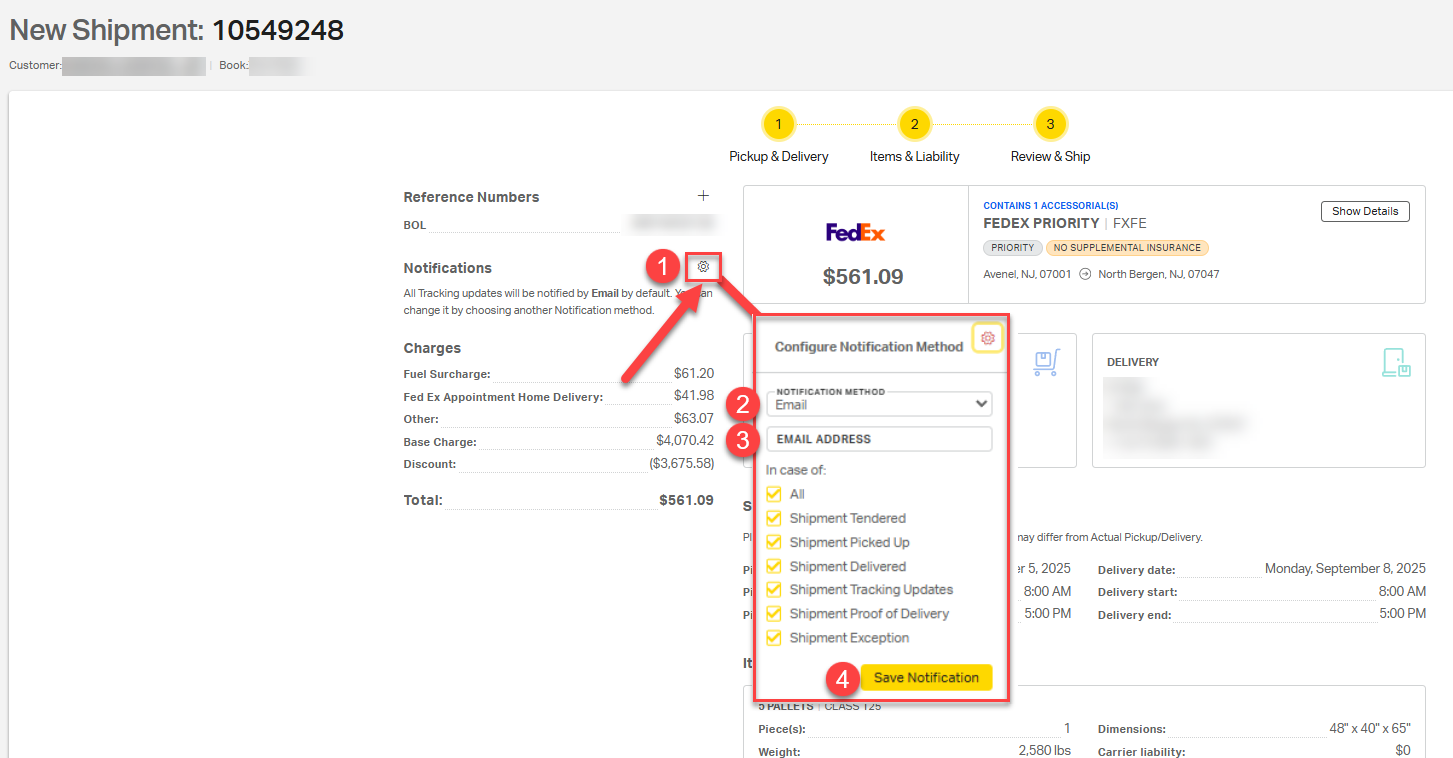
Task: Add a reference number using the plus icon
Action: pos(703,195)
